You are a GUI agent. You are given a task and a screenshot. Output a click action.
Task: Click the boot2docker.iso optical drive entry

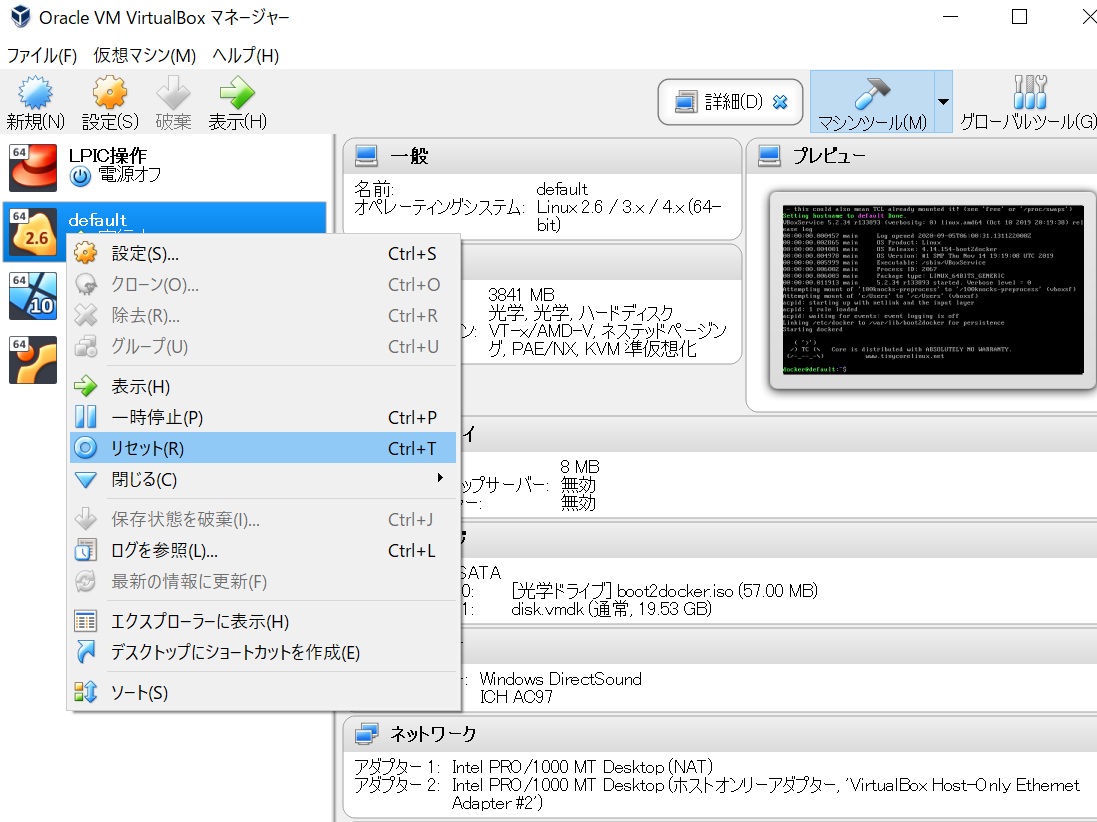pos(665,591)
